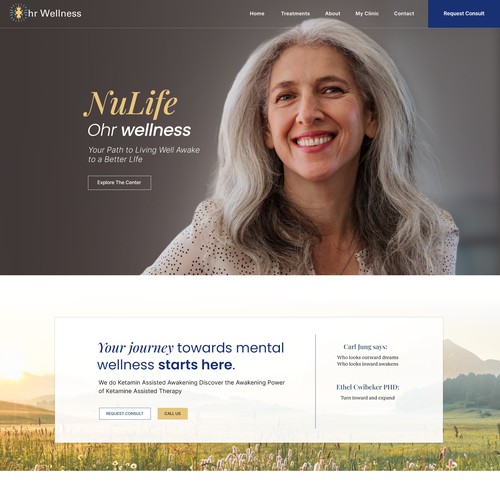Click the Ohr Wellness sunburst logo icon
Image resolution: width=500 pixels, height=500 pixels.
point(18,13)
